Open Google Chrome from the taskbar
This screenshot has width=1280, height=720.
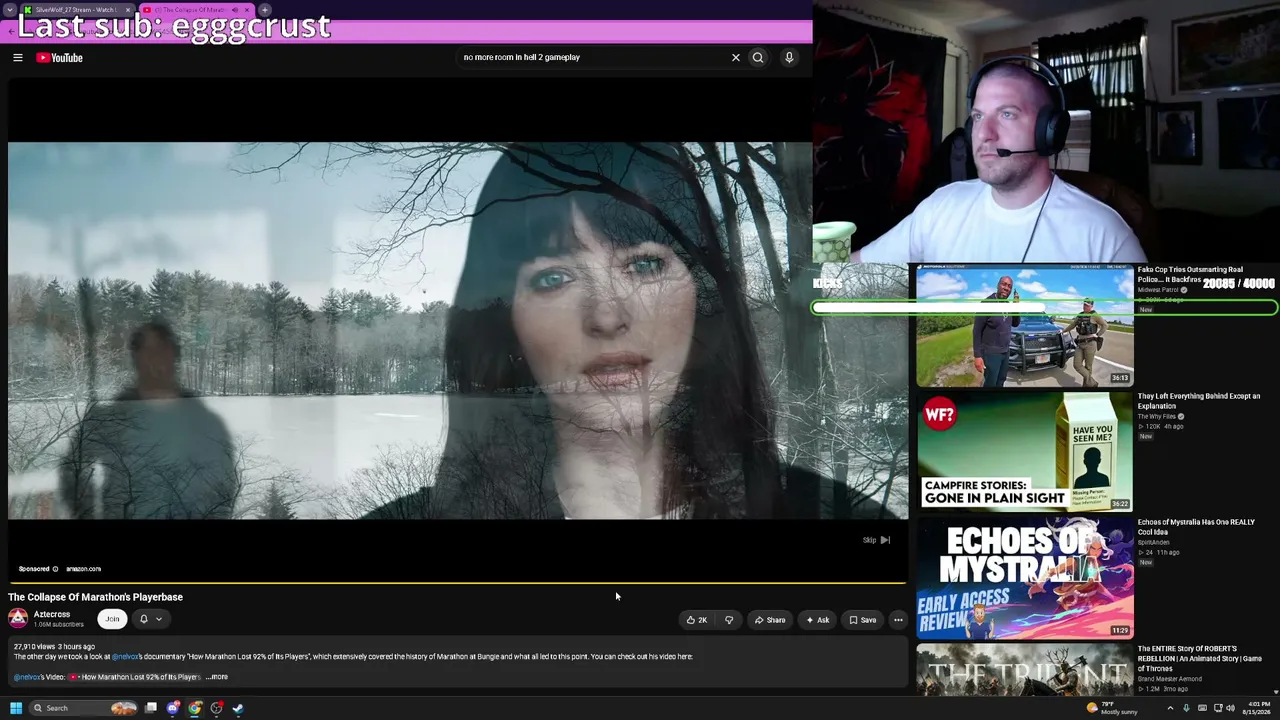tap(195, 708)
